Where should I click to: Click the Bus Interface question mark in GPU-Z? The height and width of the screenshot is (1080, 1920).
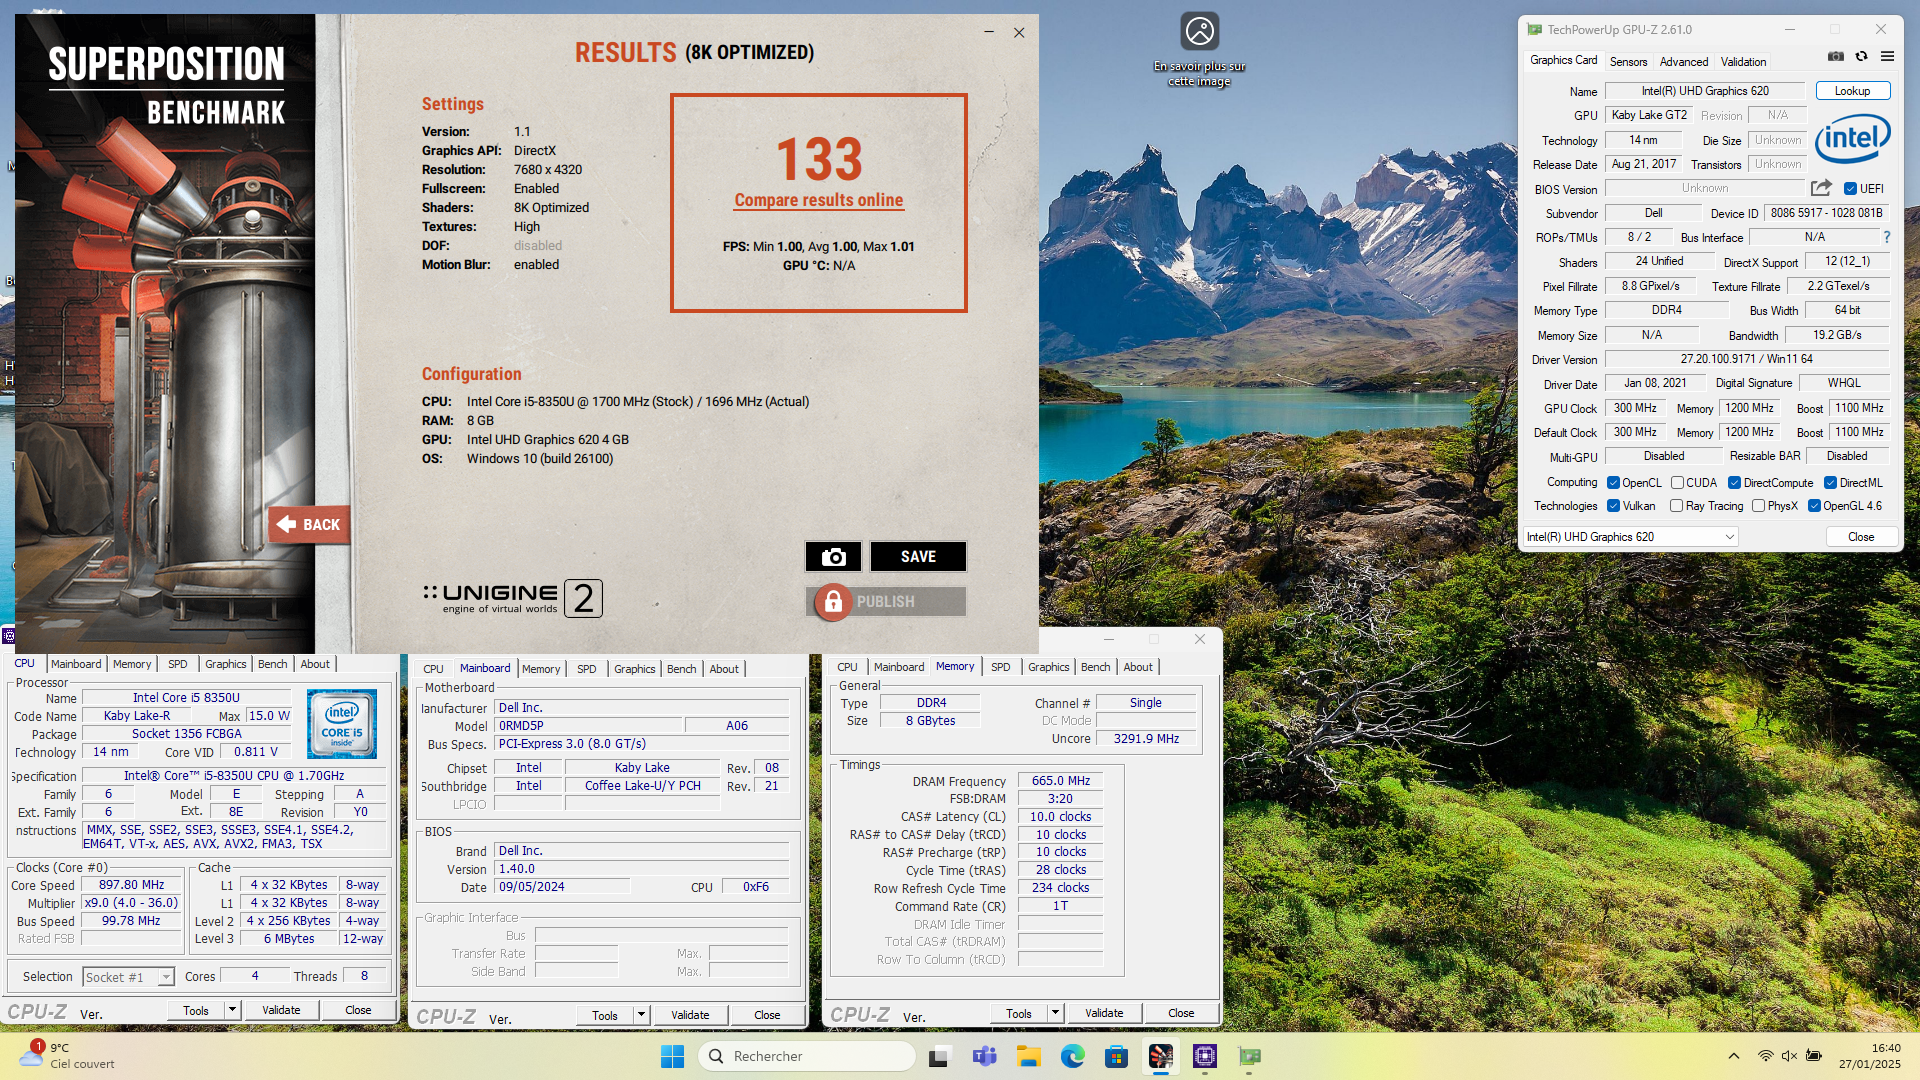tap(1887, 237)
